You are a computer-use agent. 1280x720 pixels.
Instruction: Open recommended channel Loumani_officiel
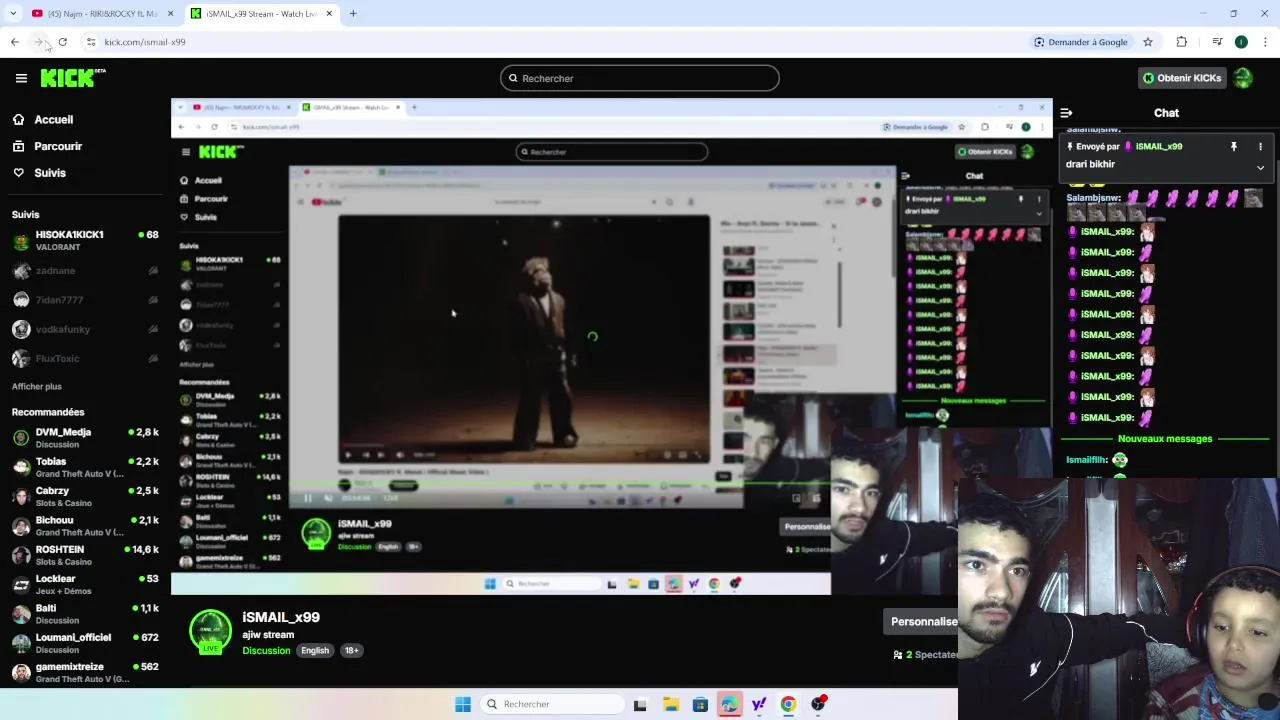[x=85, y=643]
